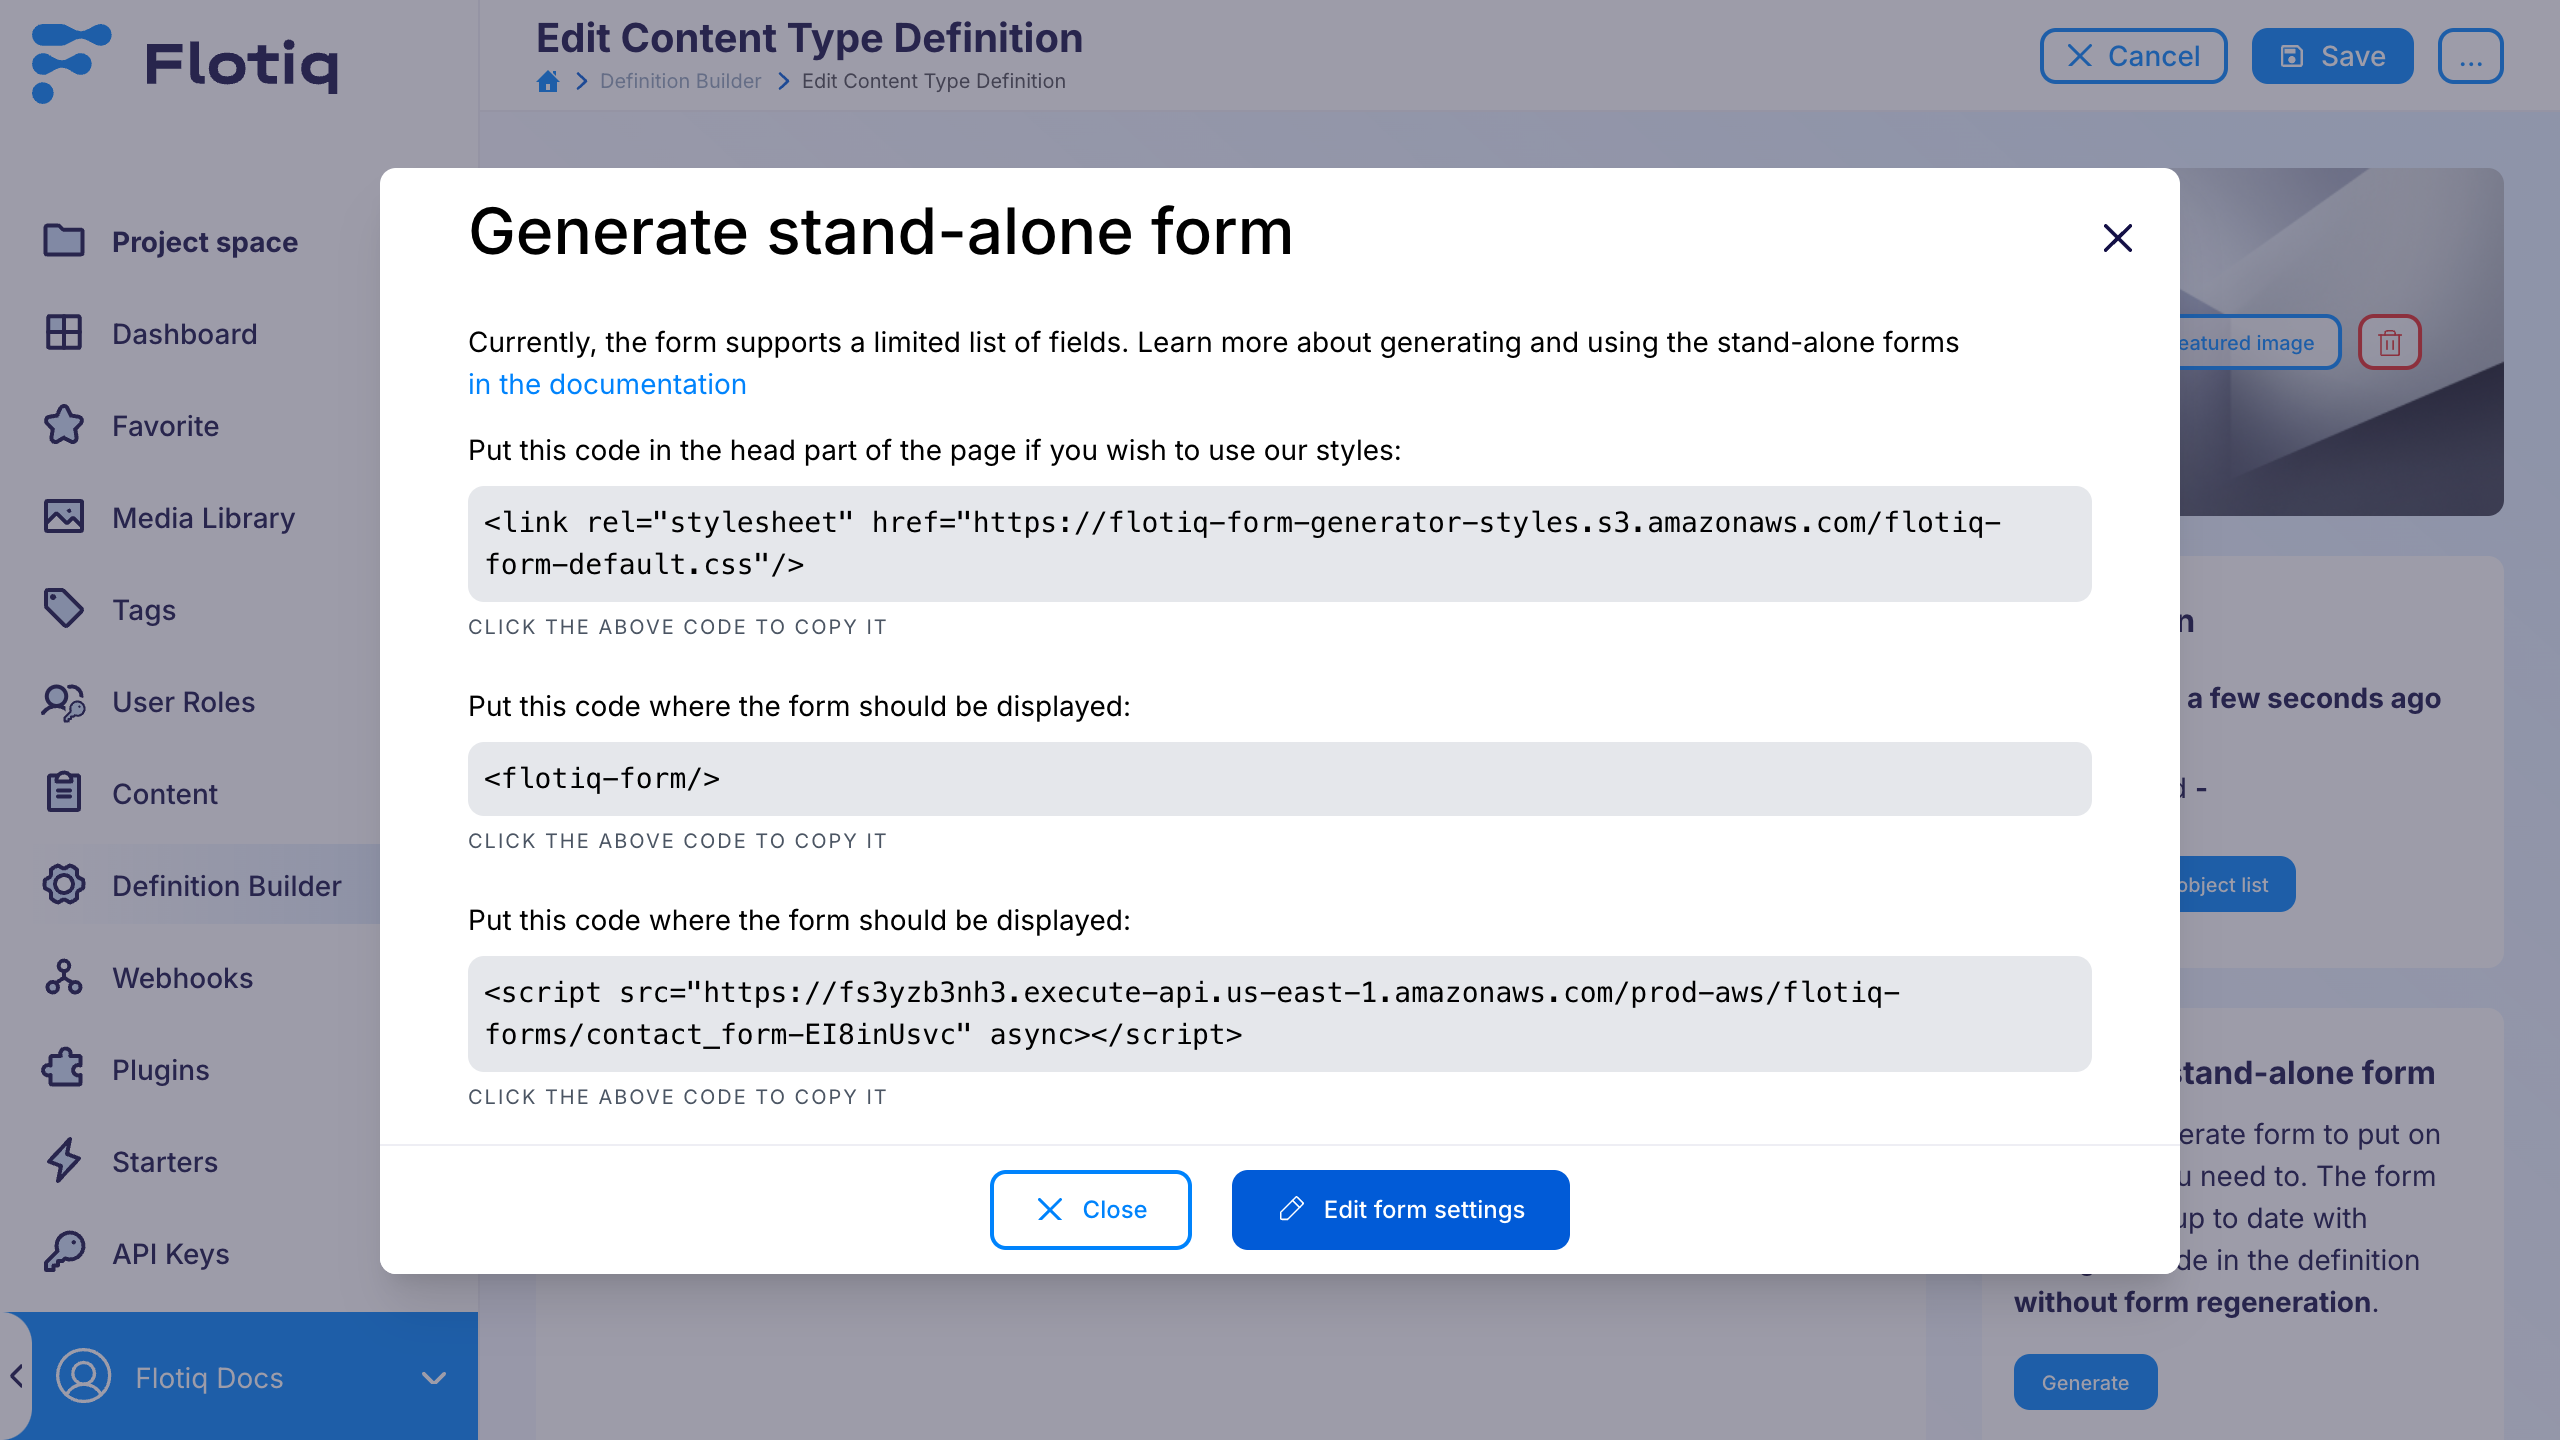Click the Webhooks nodes icon
Viewport: 2560px width, 1440px height.
tap(64, 977)
